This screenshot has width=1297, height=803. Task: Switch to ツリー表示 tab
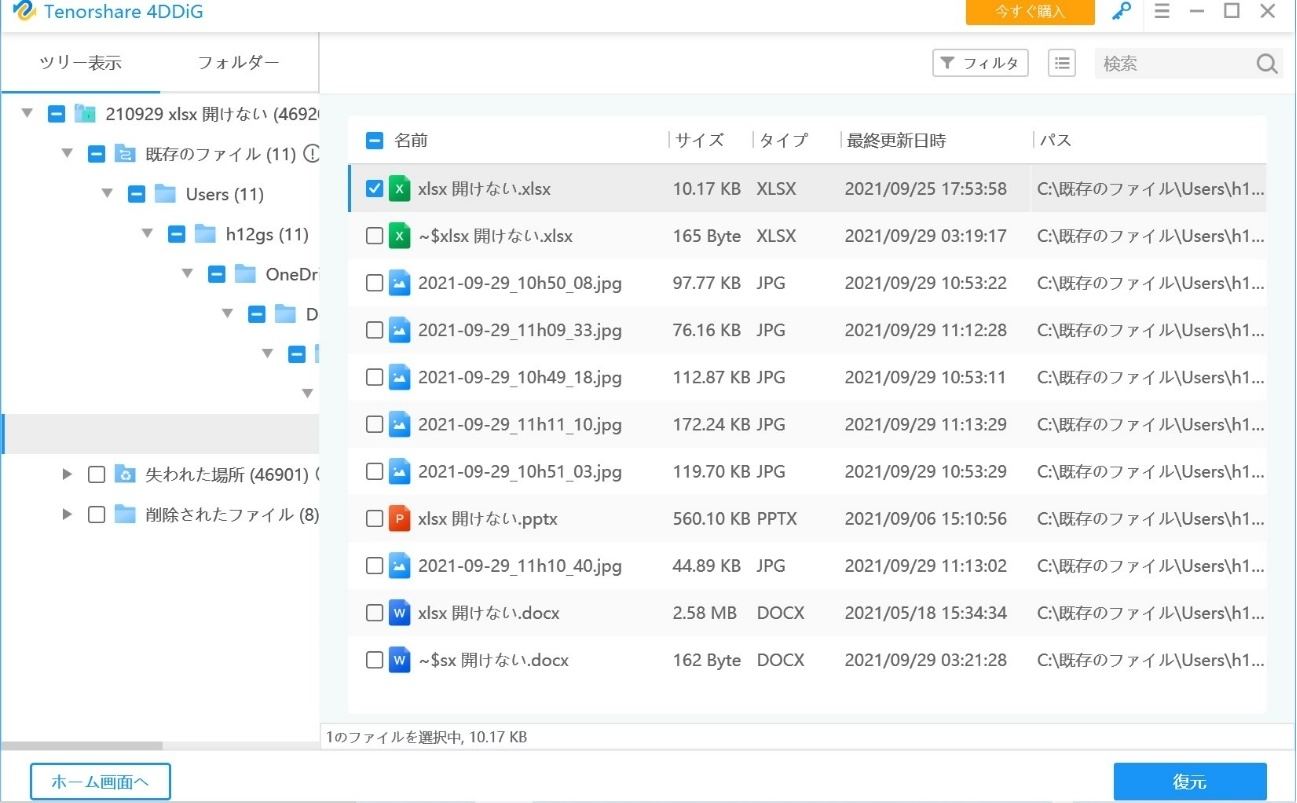coord(80,63)
